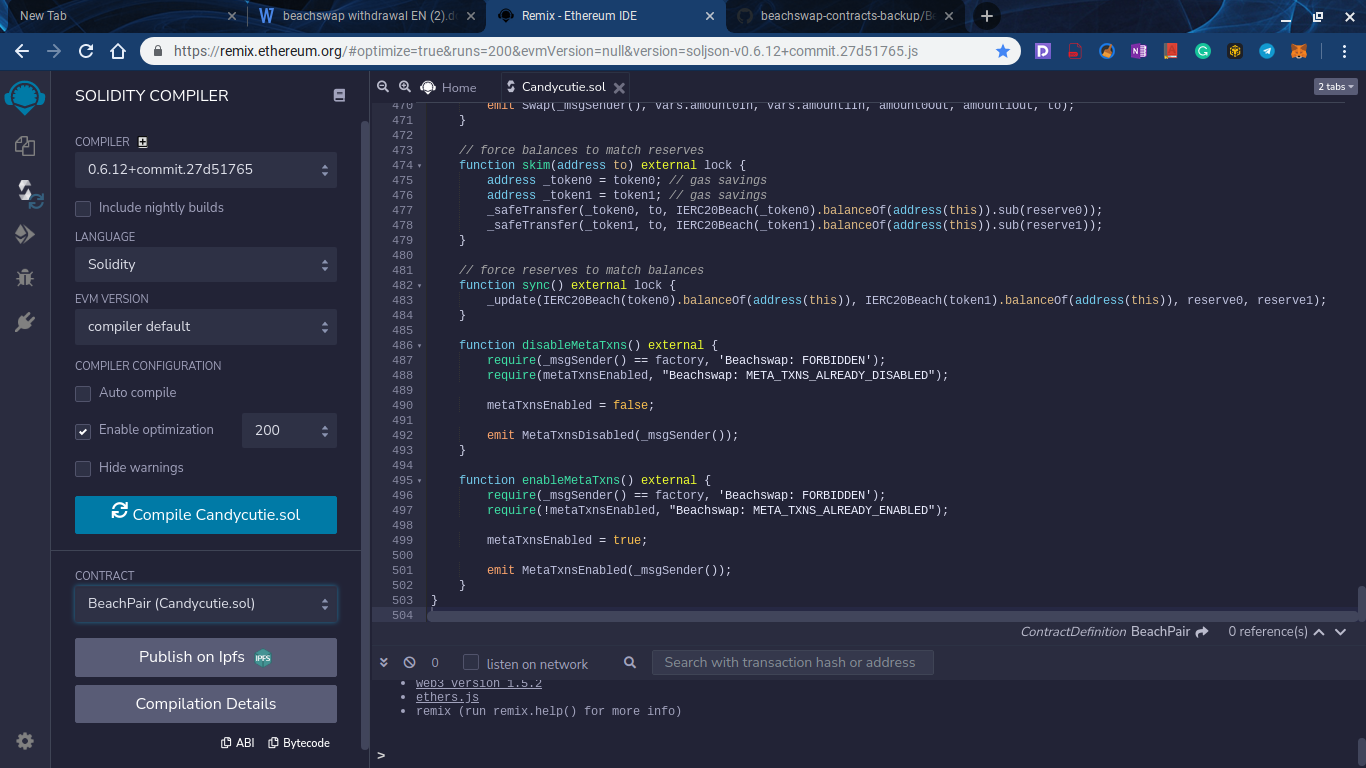The height and width of the screenshot is (768, 1366).
Task: Click Compile Candycutie.sol button
Action: pos(206,515)
